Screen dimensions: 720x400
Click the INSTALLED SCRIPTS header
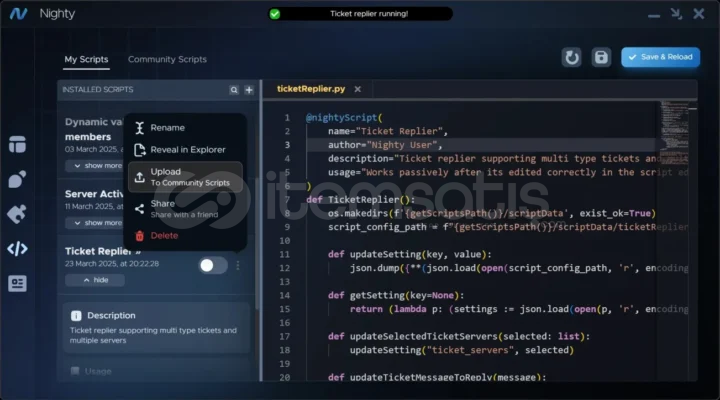(x=98, y=90)
